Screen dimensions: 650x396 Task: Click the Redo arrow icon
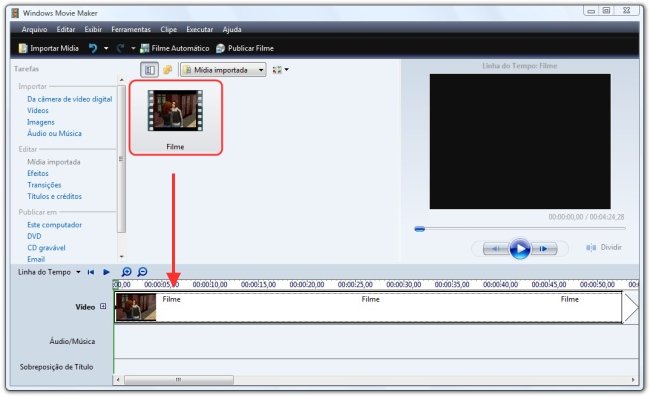click(121, 48)
